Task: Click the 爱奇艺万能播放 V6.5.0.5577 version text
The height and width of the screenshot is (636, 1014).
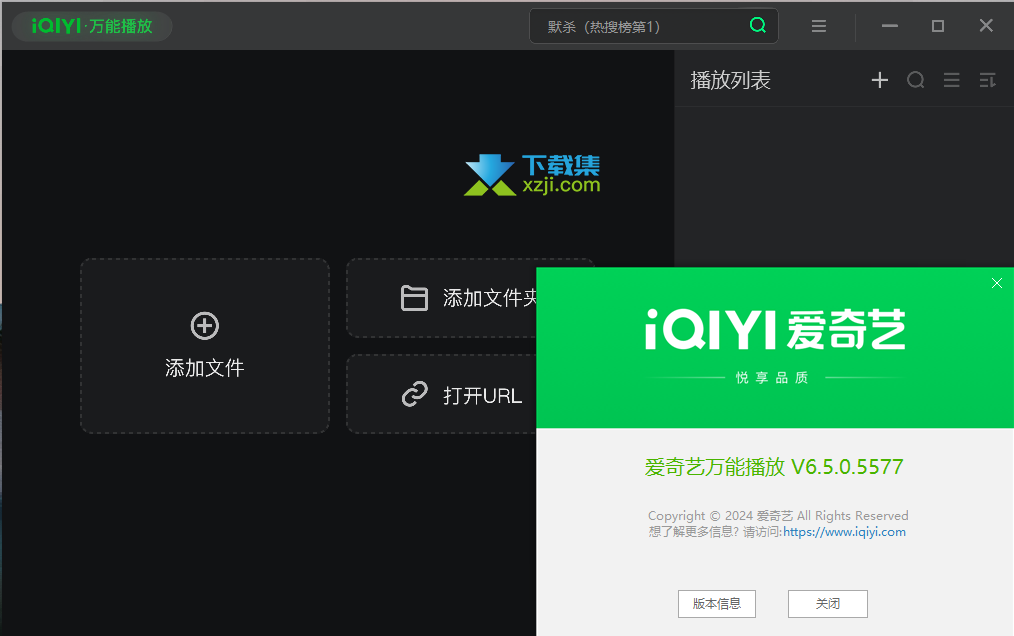Action: [774, 466]
